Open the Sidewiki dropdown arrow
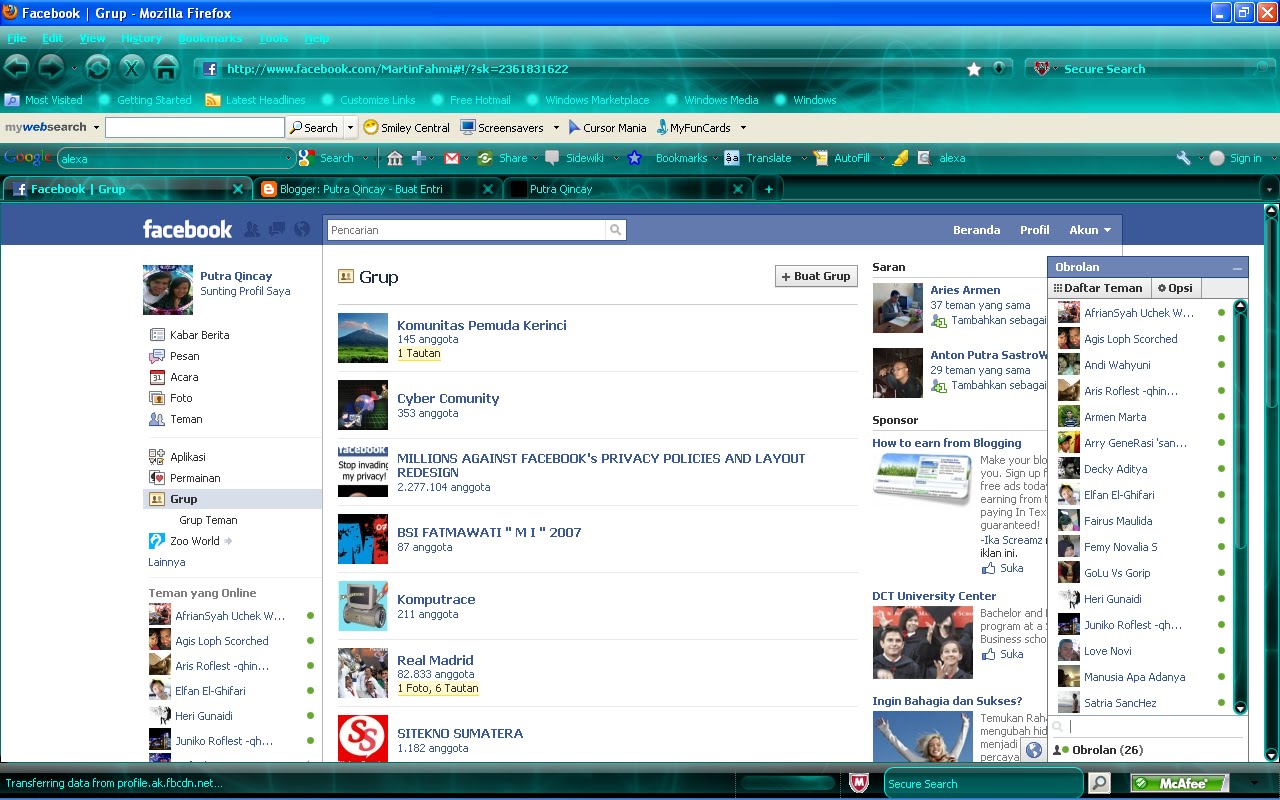 pyautogui.click(x=616, y=158)
